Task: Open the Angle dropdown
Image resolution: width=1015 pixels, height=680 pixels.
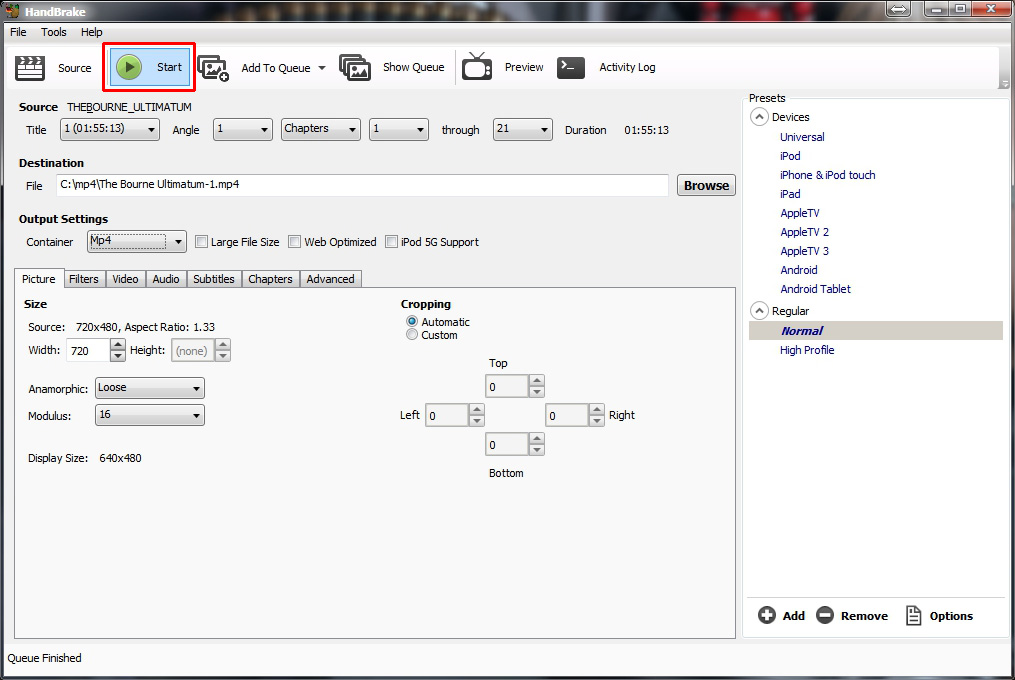Action: (243, 130)
